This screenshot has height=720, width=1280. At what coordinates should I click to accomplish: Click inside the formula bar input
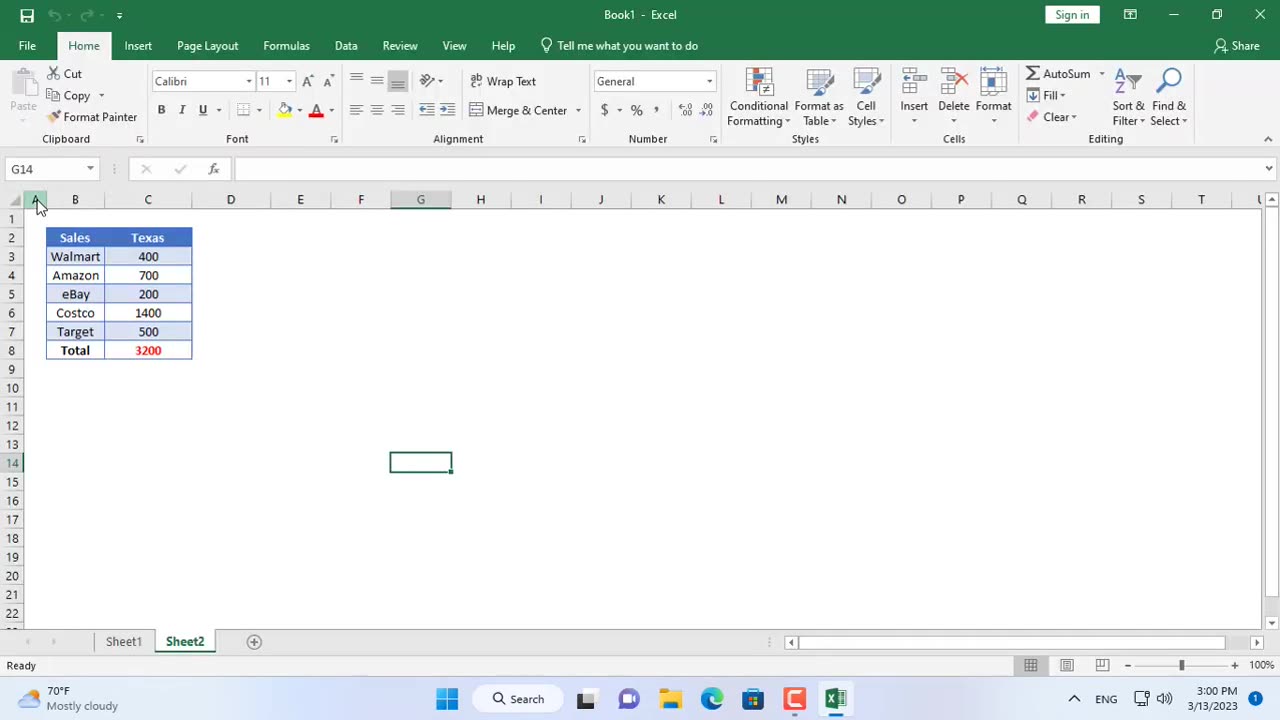[x=747, y=169]
